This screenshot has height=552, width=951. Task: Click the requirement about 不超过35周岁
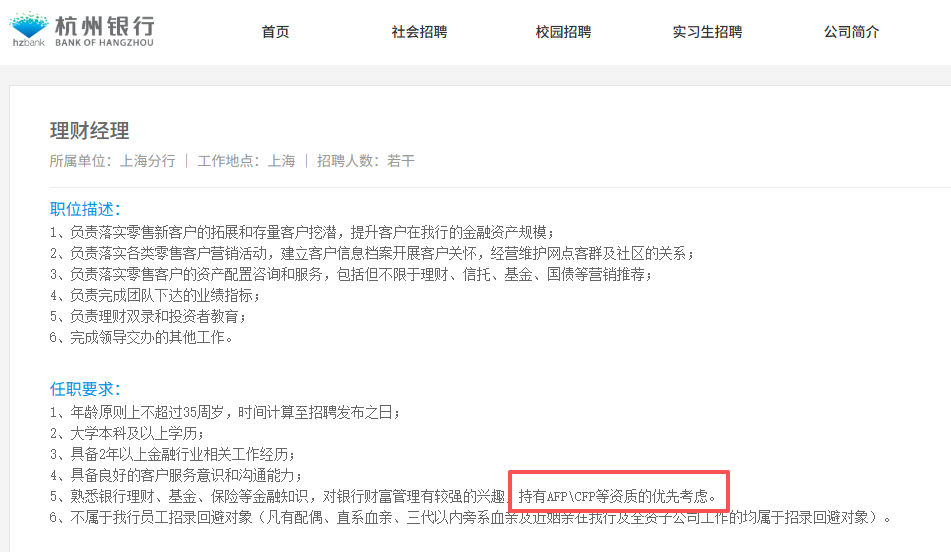226,412
